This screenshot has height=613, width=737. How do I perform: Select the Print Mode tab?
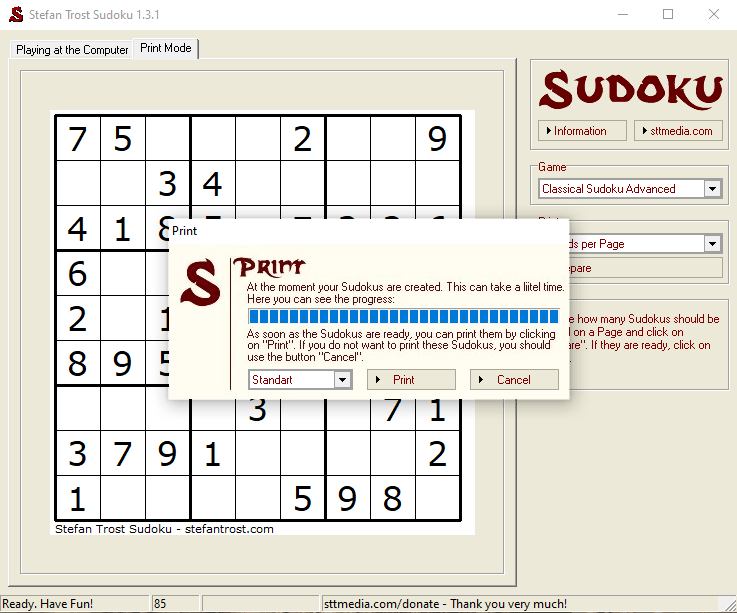166,48
